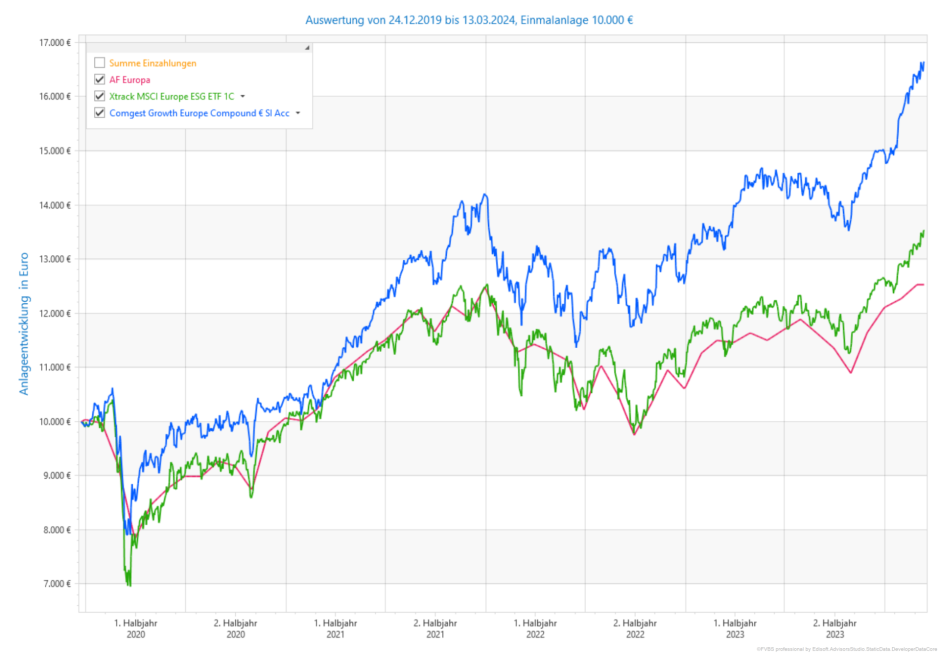Image resolution: width=940 pixels, height=653 pixels.
Task: Click the 17.000 € y-axis label
Action: click(54, 43)
